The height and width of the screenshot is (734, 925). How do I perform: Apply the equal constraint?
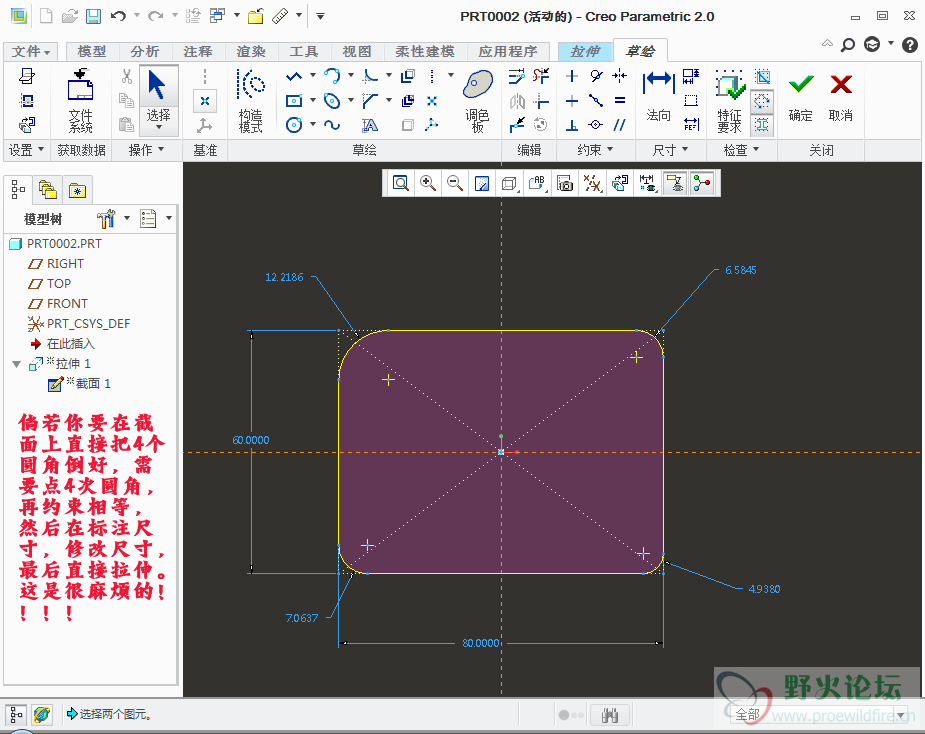click(619, 101)
